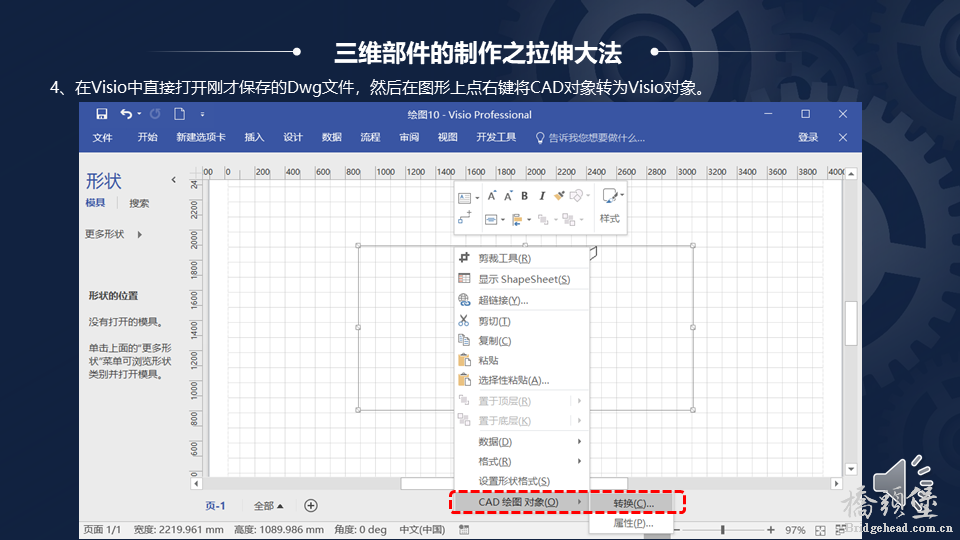
Task: Expand the 格式(R) submenu
Action: point(522,461)
